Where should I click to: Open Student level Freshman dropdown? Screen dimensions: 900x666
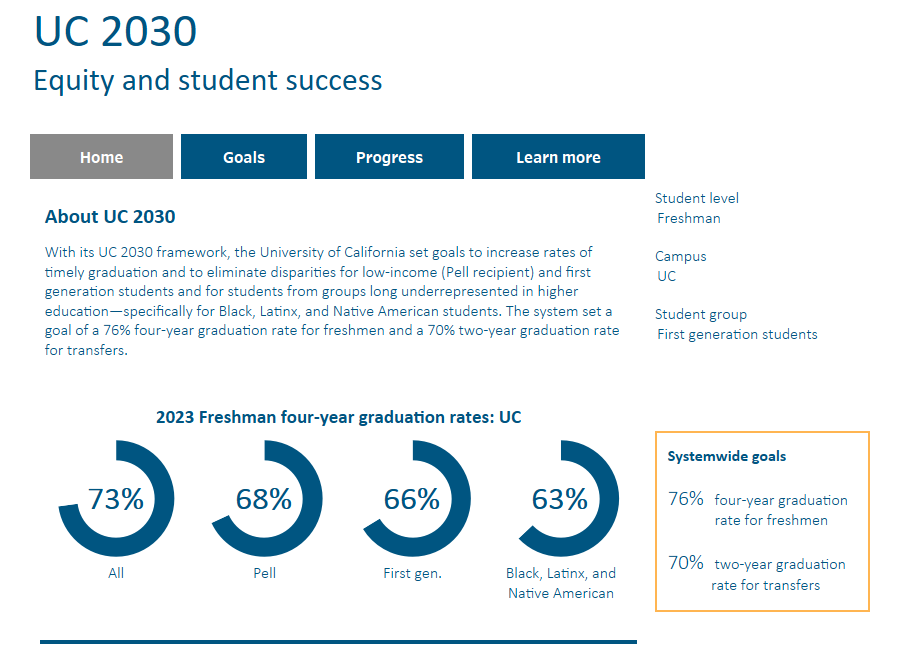689,218
